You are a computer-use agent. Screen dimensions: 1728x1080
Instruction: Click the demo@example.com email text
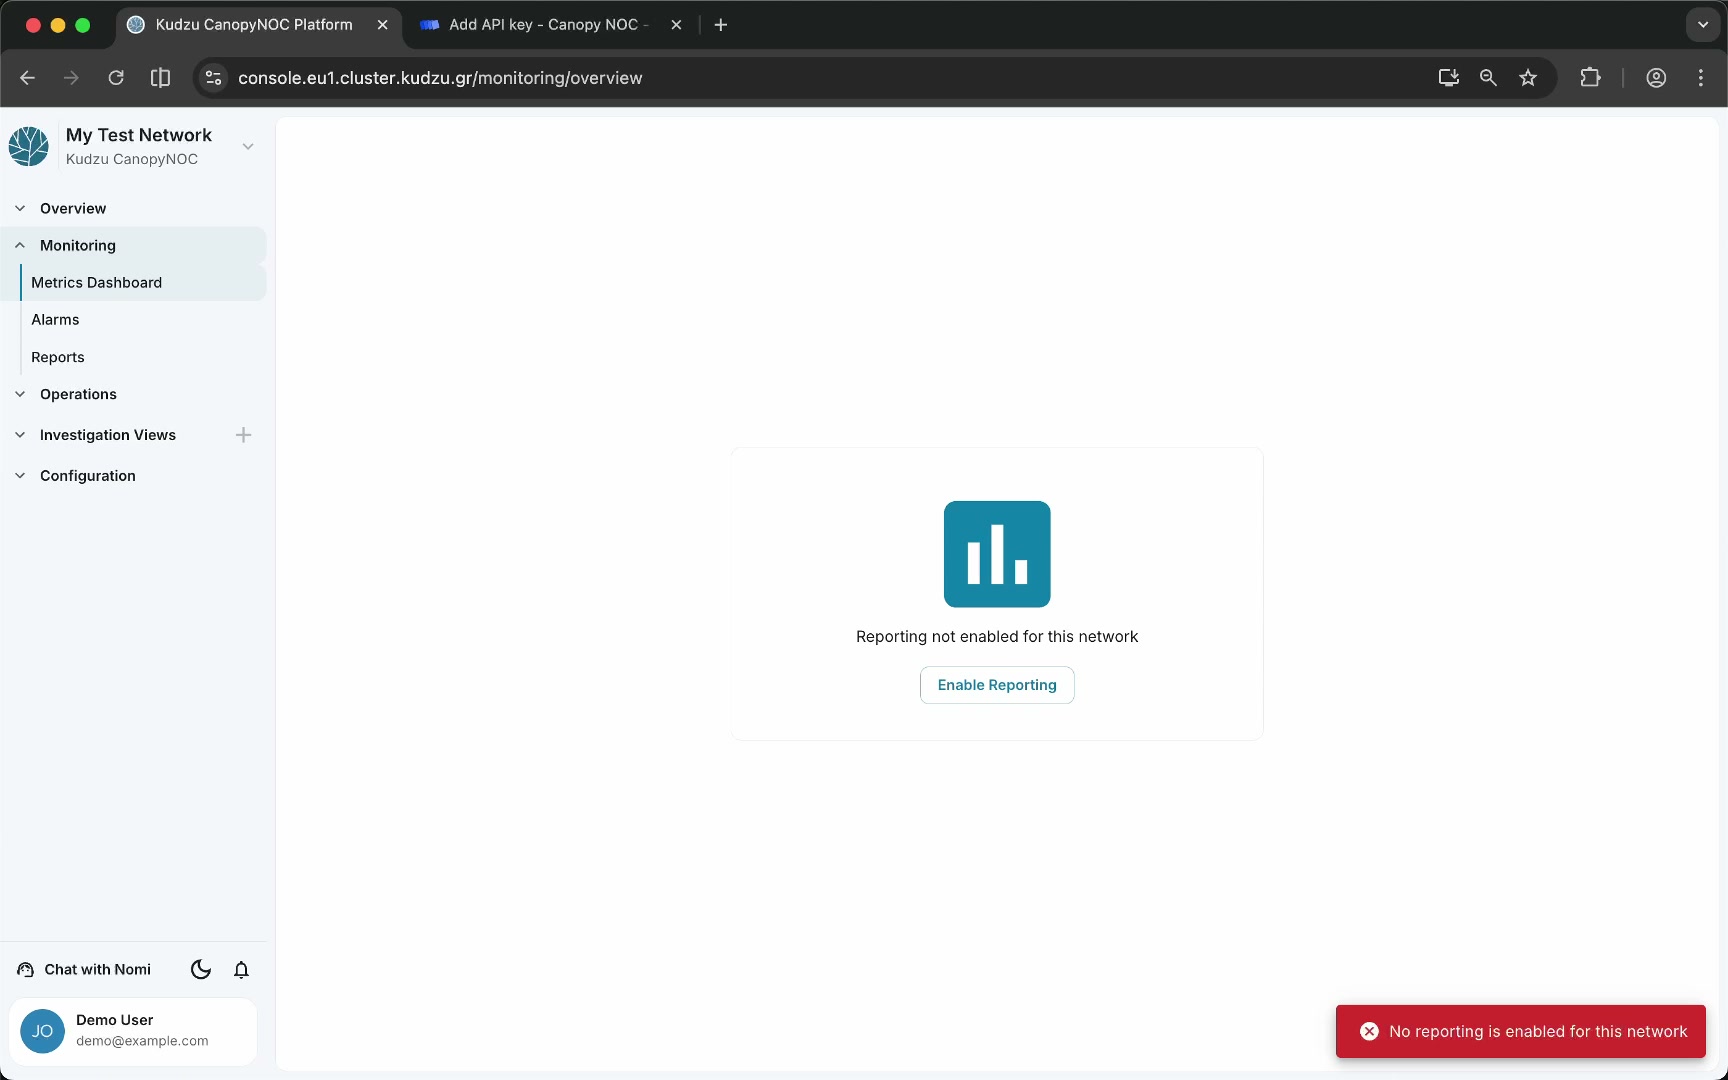(142, 1041)
